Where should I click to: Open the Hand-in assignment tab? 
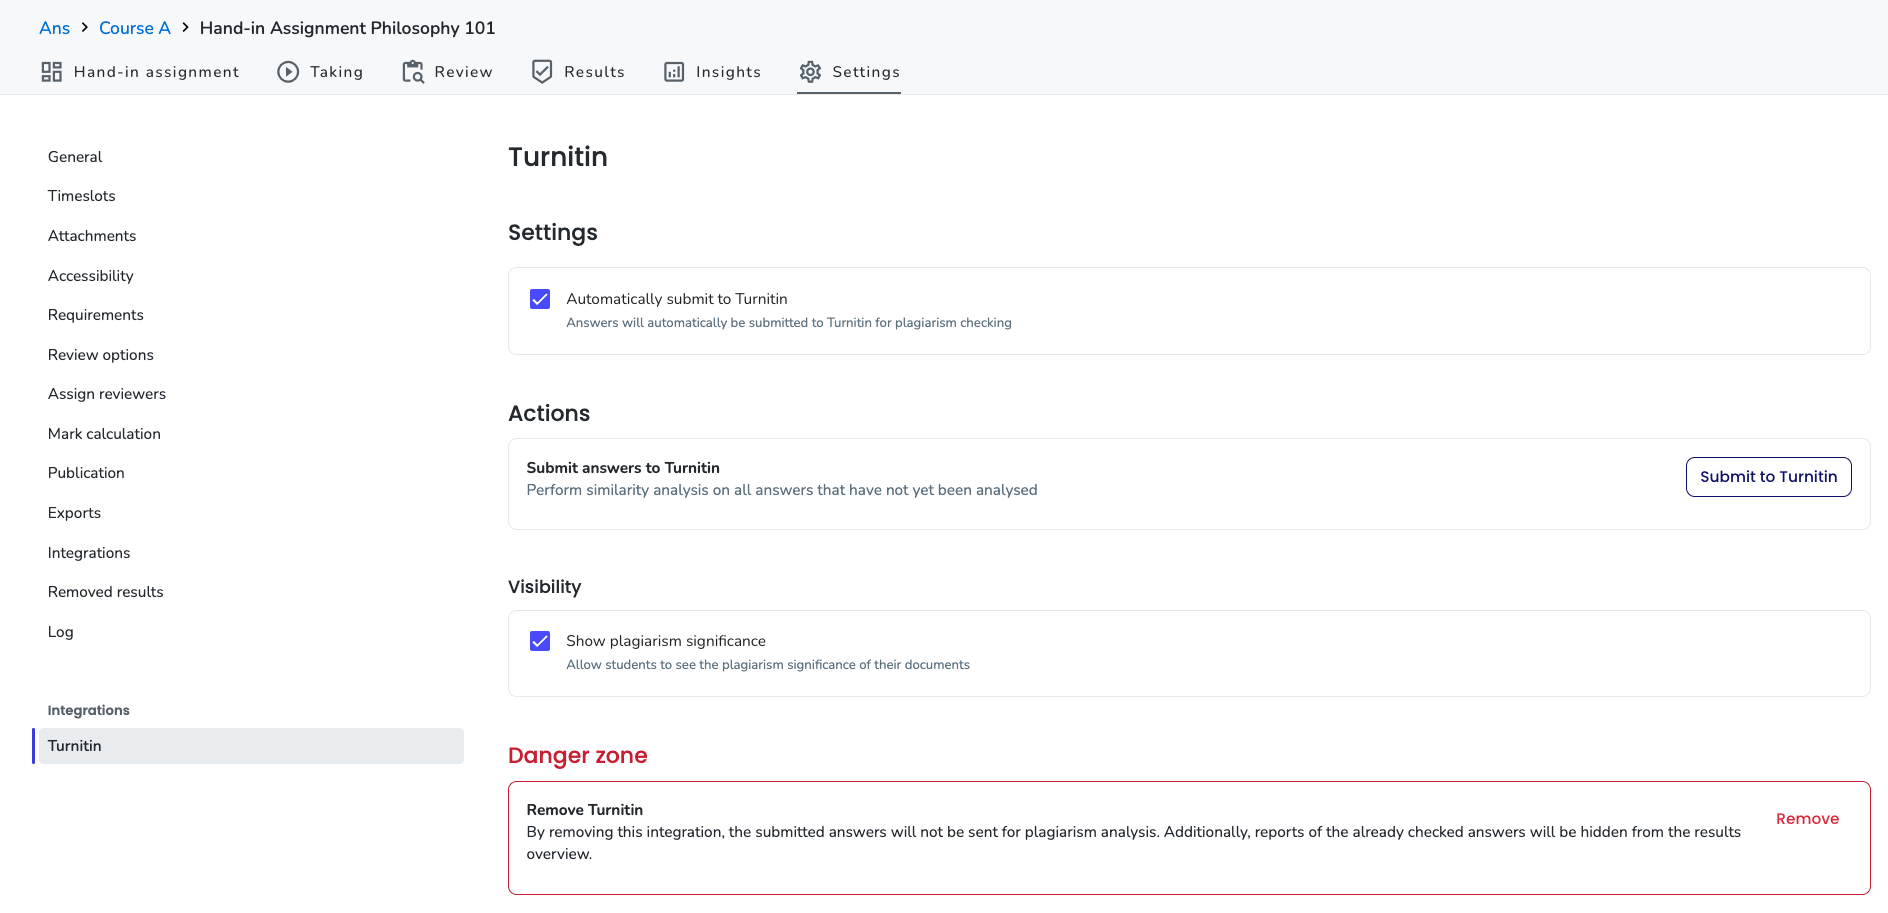(x=141, y=72)
